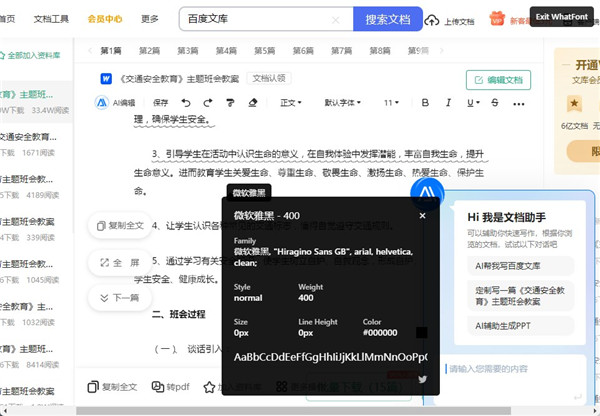Click the horizontal scrollbar at the bottom
Screen dimensions: 600x416
pos(293,411)
